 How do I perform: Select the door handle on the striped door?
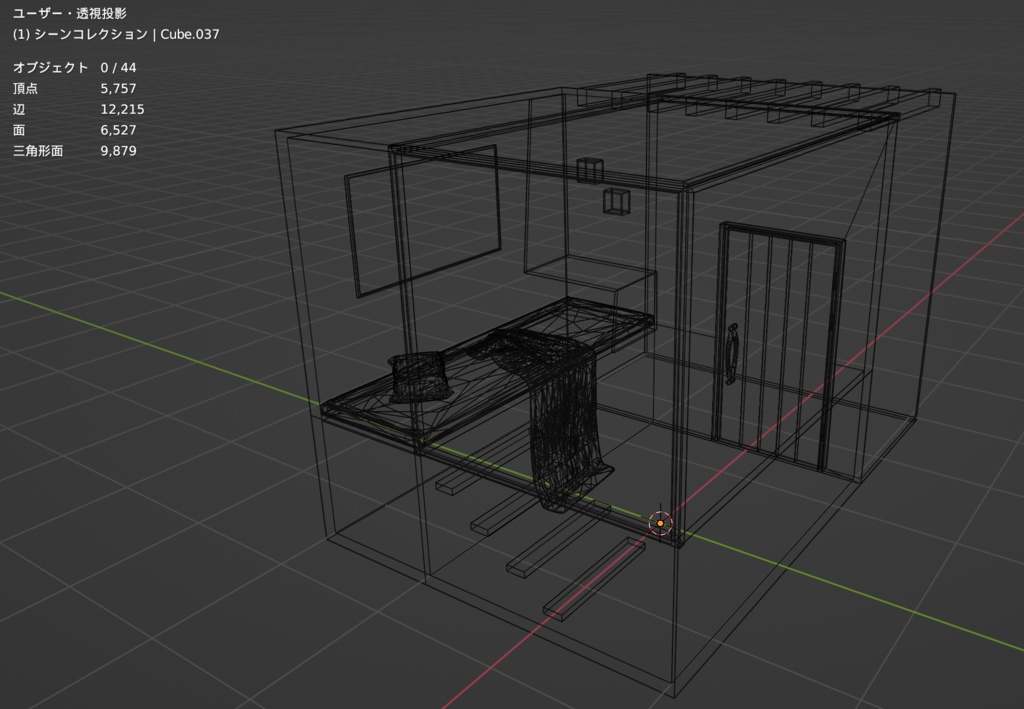point(731,354)
